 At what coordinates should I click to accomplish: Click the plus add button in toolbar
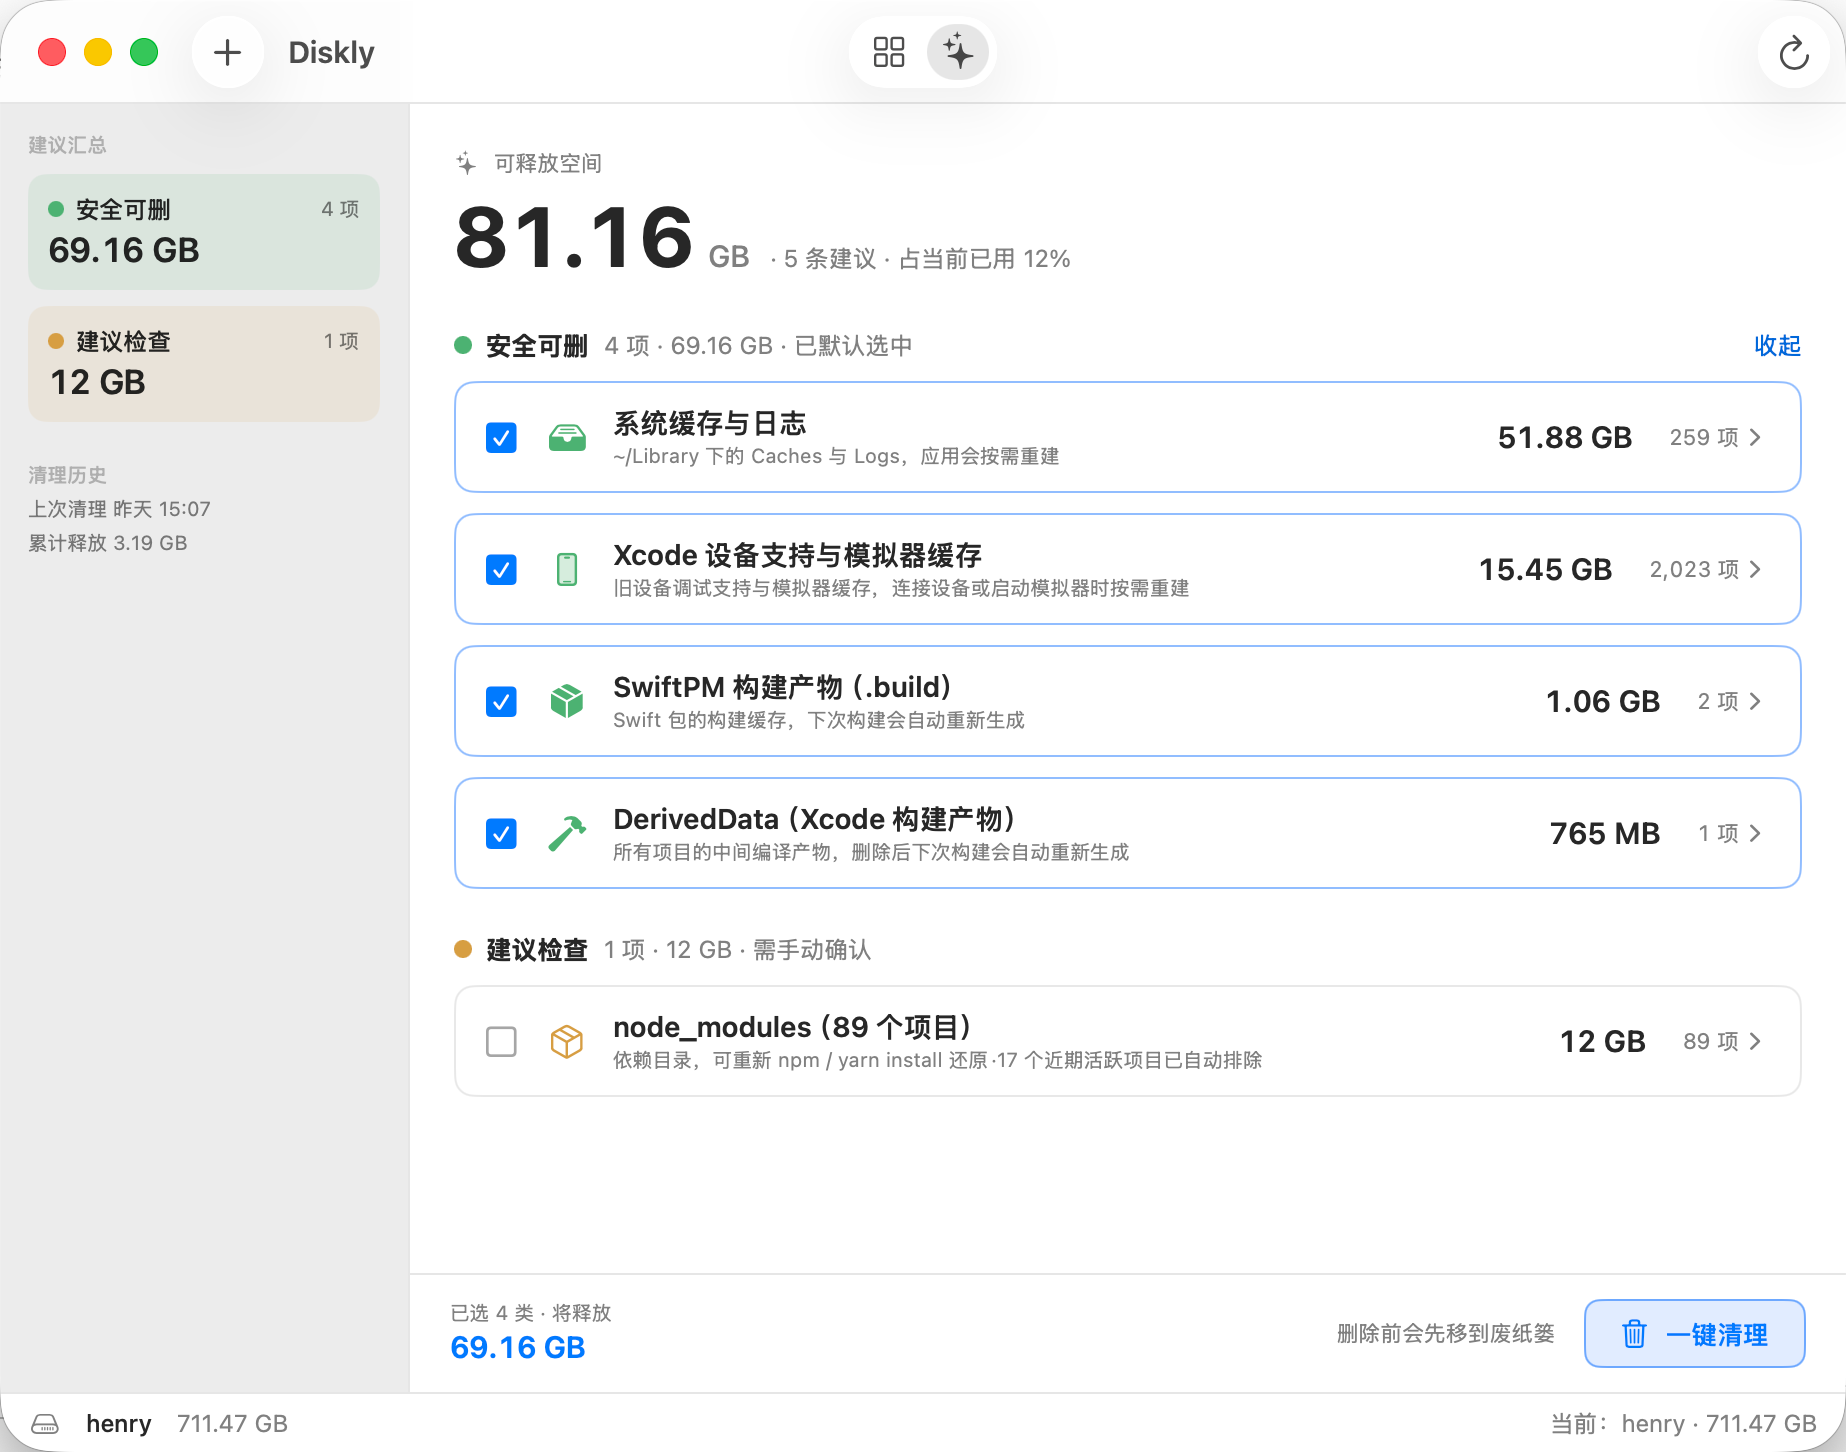228,52
